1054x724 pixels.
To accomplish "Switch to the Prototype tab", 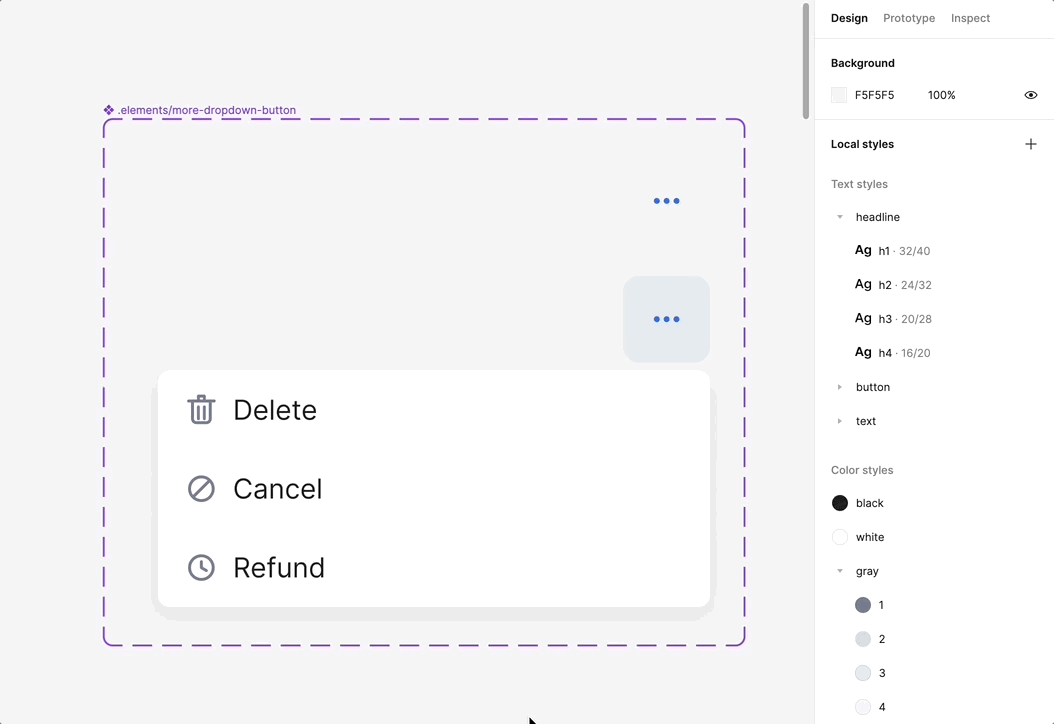I will [x=909, y=18].
